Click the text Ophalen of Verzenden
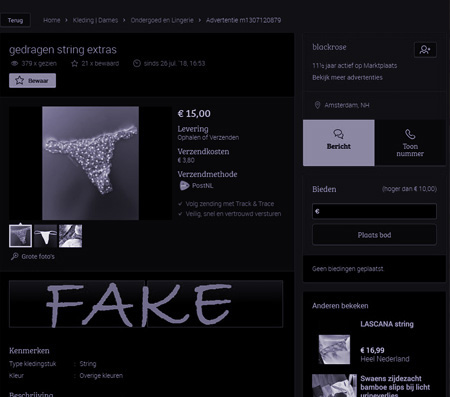450x397 pixels. click(x=208, y=138)
